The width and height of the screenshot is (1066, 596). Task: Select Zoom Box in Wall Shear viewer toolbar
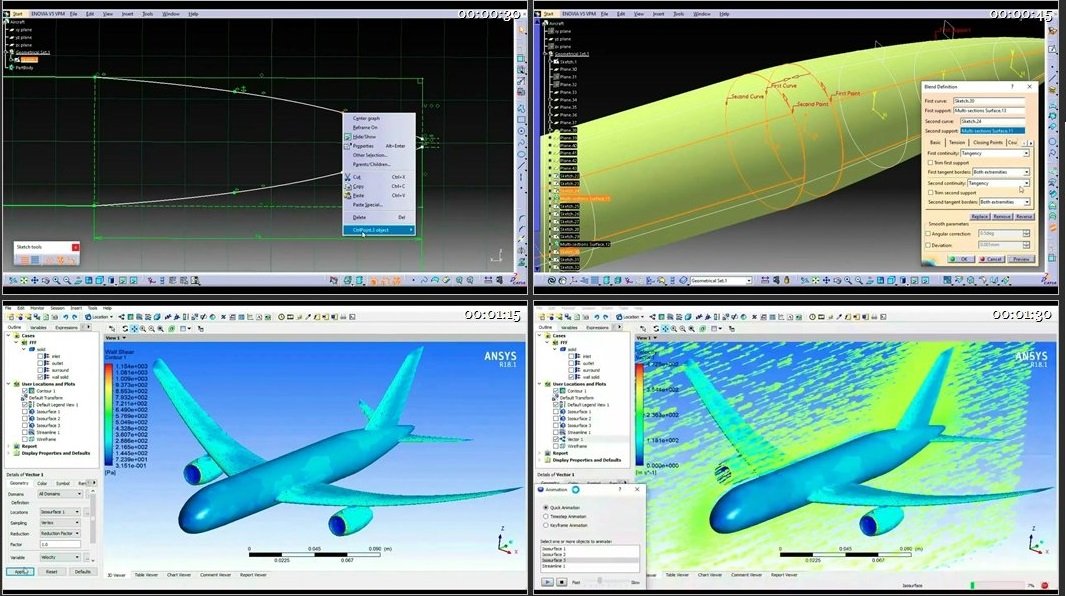tap(152, 329)
